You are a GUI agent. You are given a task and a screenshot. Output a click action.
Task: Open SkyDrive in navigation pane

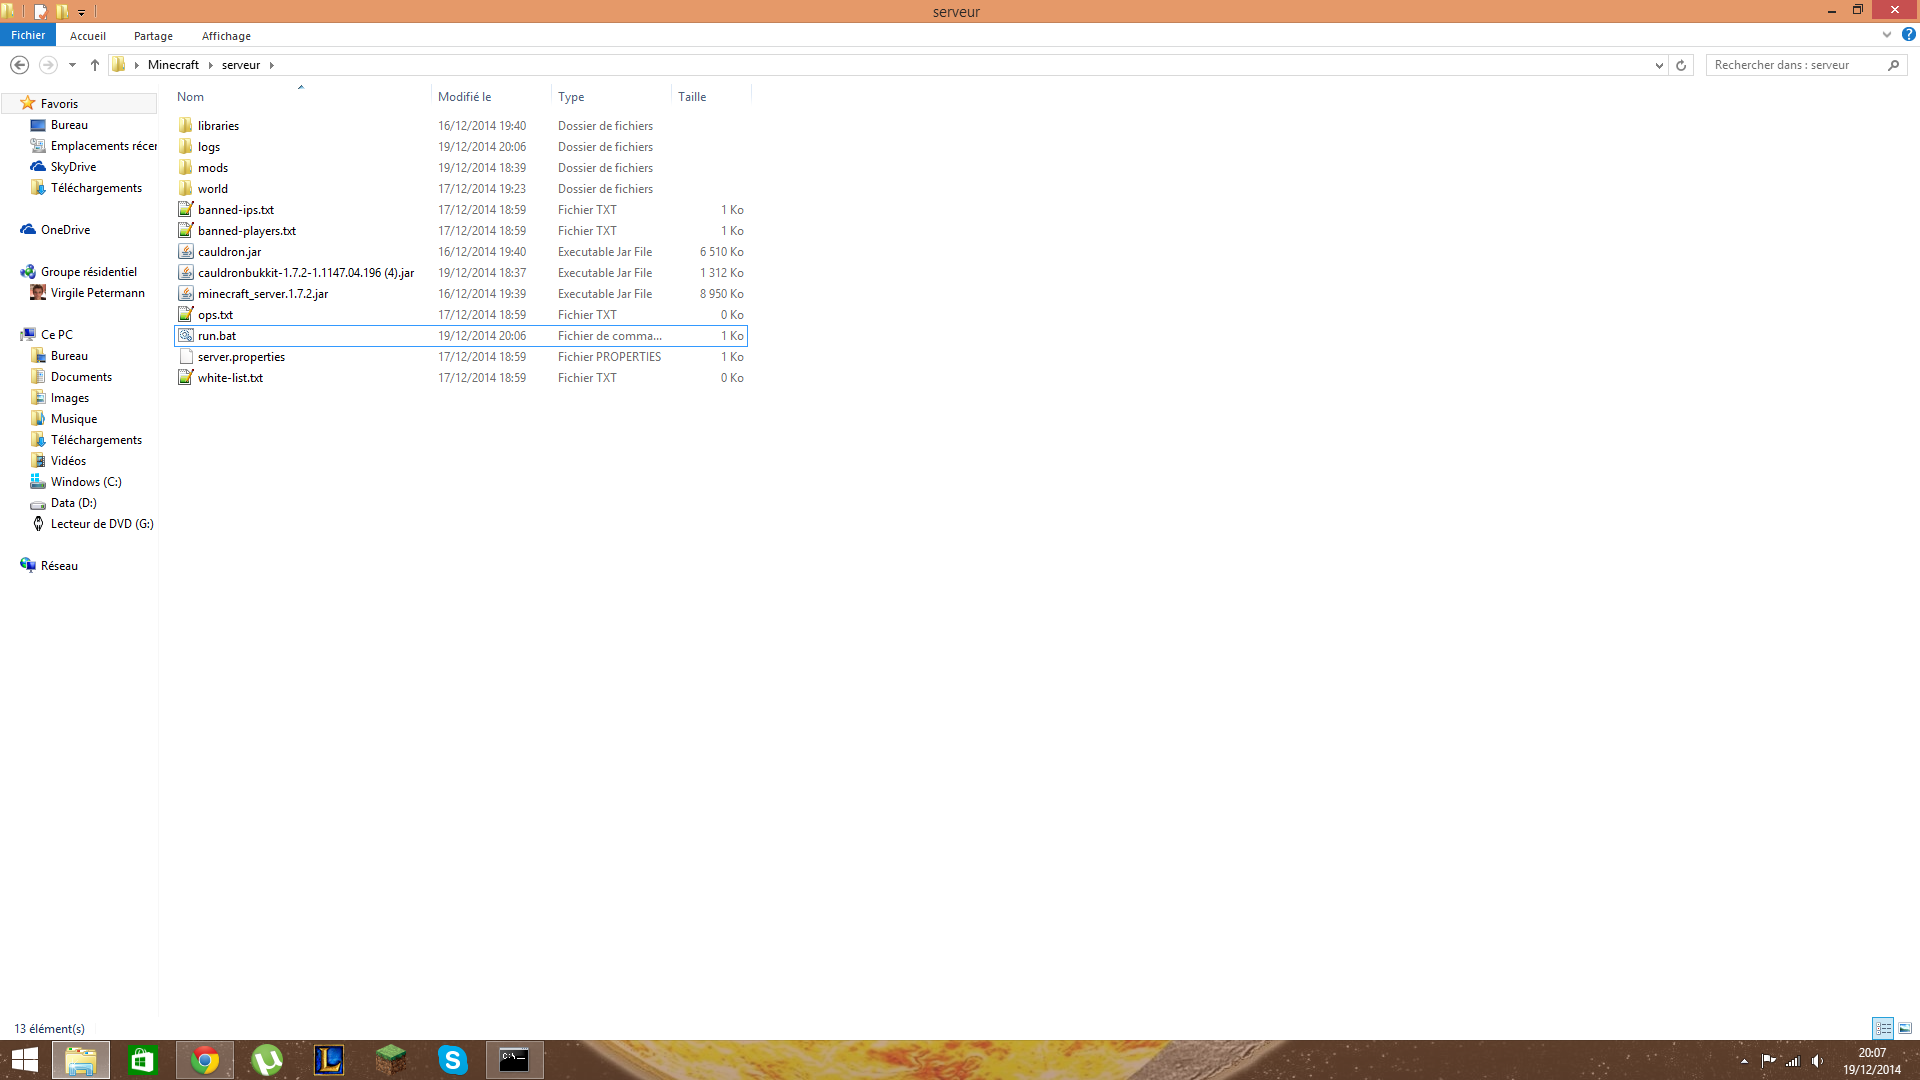(73, 167)
